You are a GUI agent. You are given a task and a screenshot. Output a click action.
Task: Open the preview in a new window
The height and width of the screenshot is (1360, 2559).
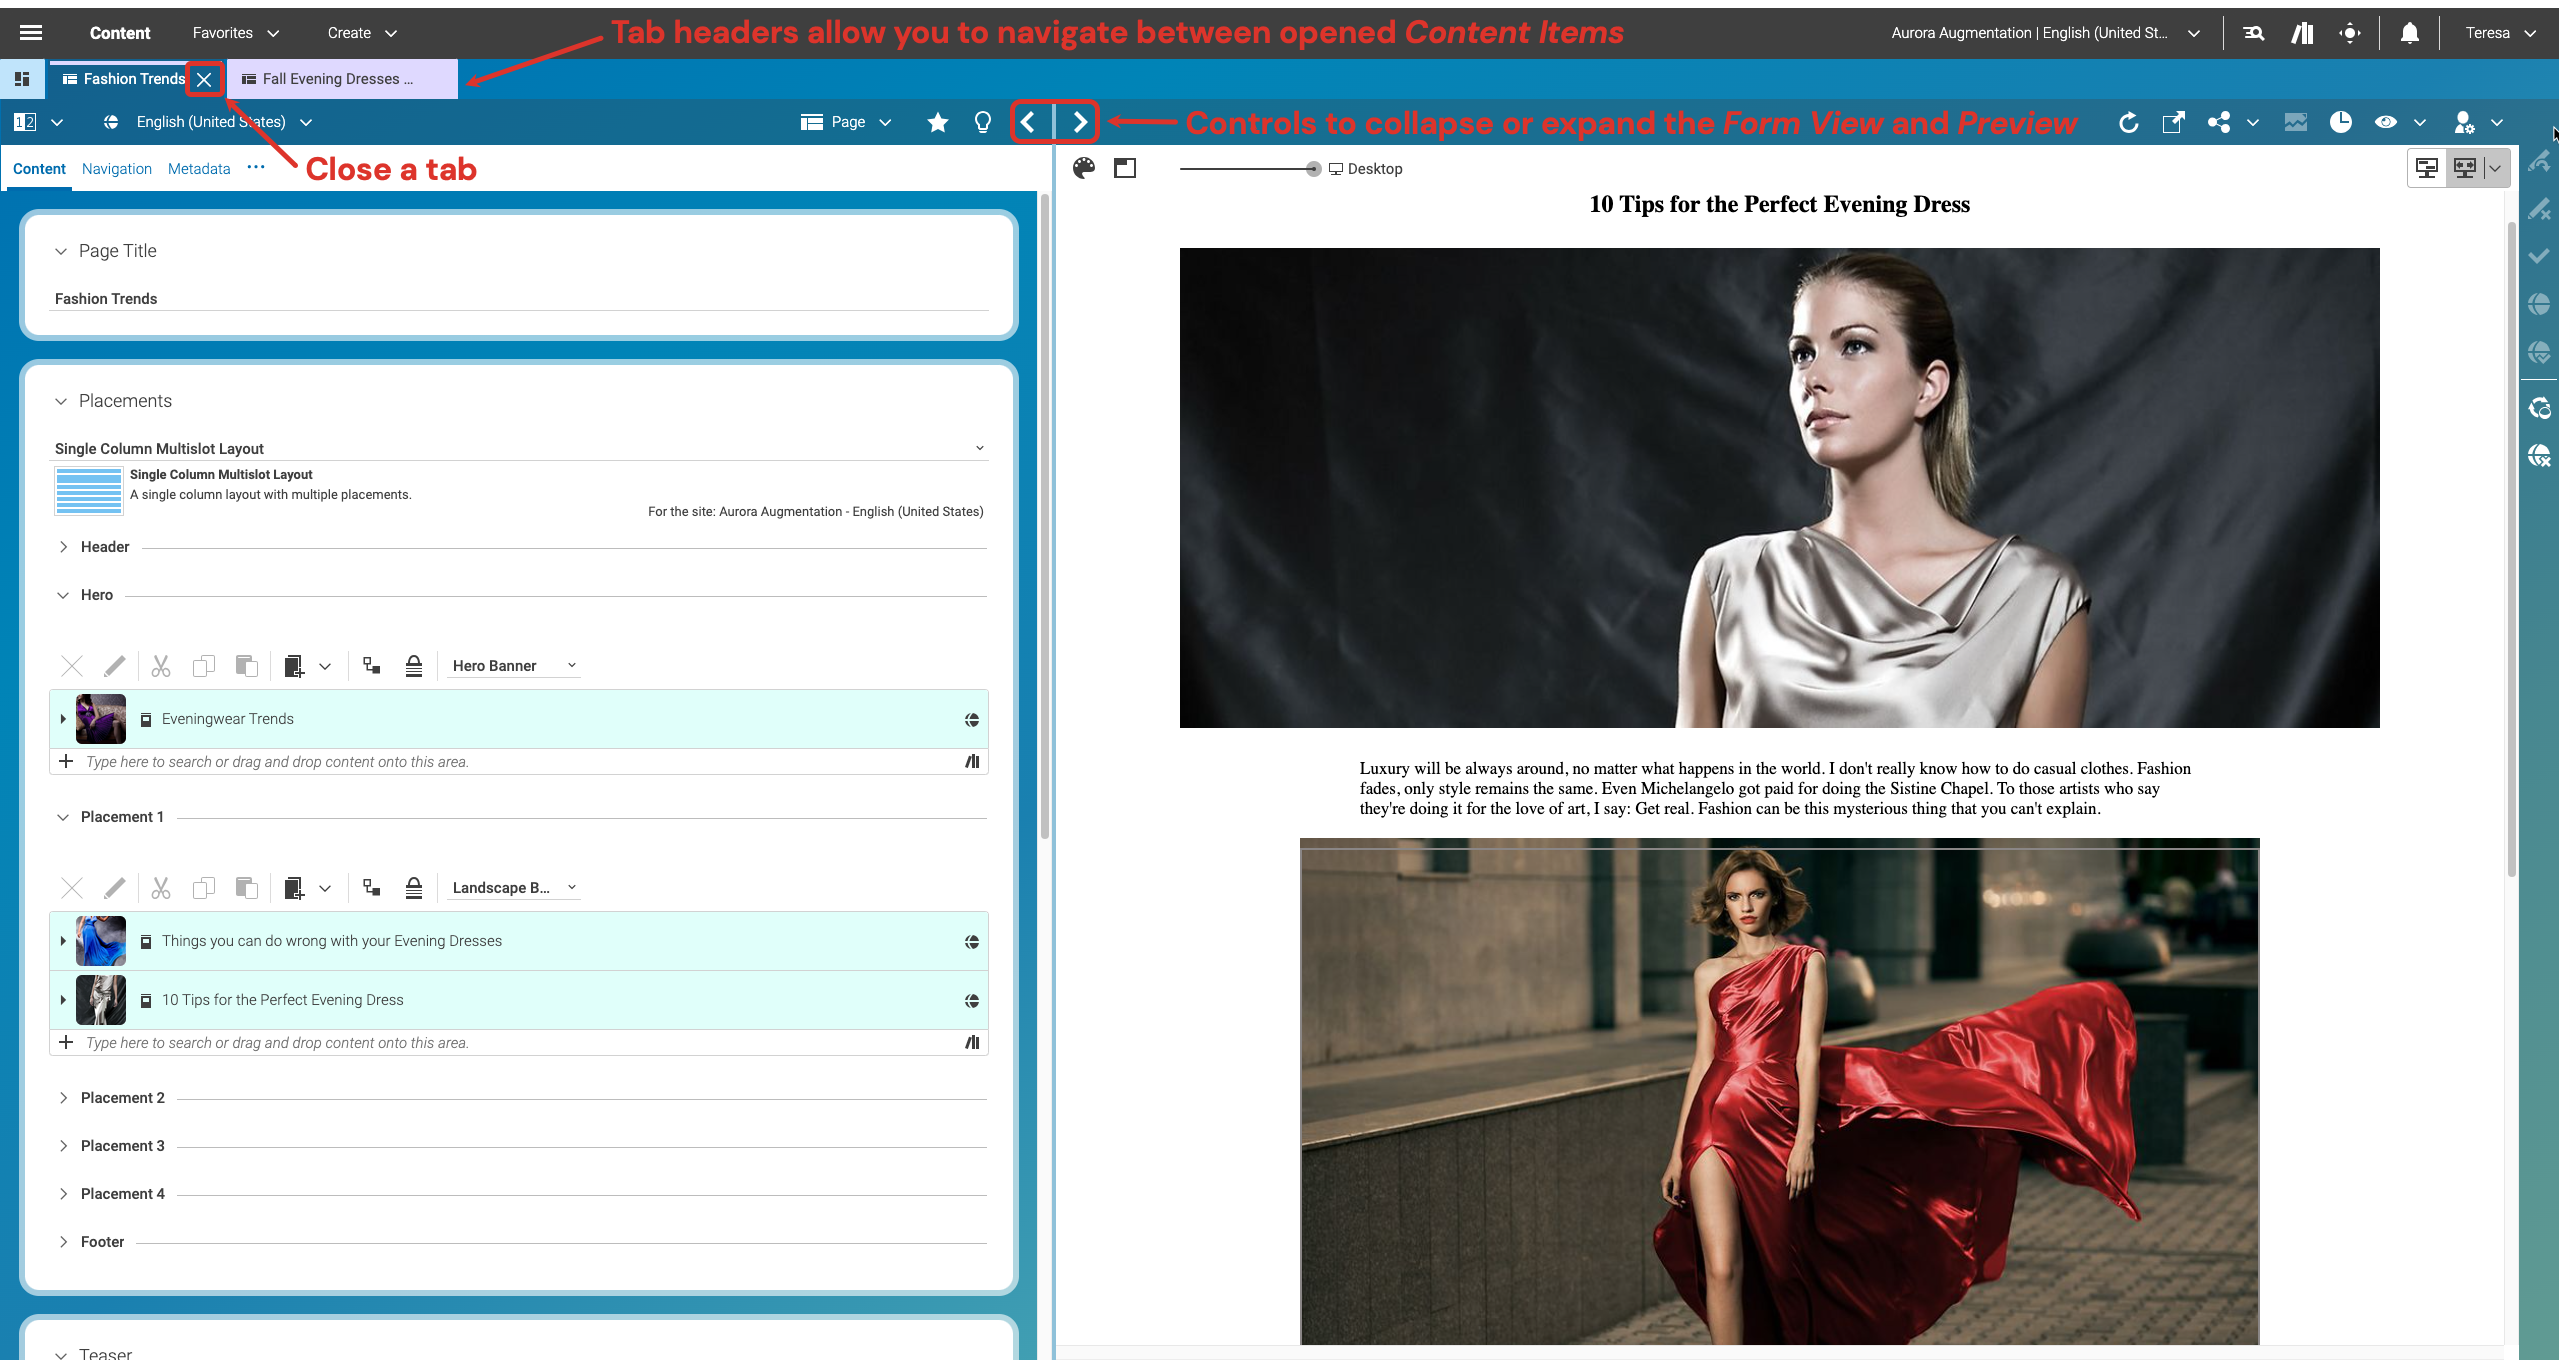pyautogui.click(x=2172, y=122)
